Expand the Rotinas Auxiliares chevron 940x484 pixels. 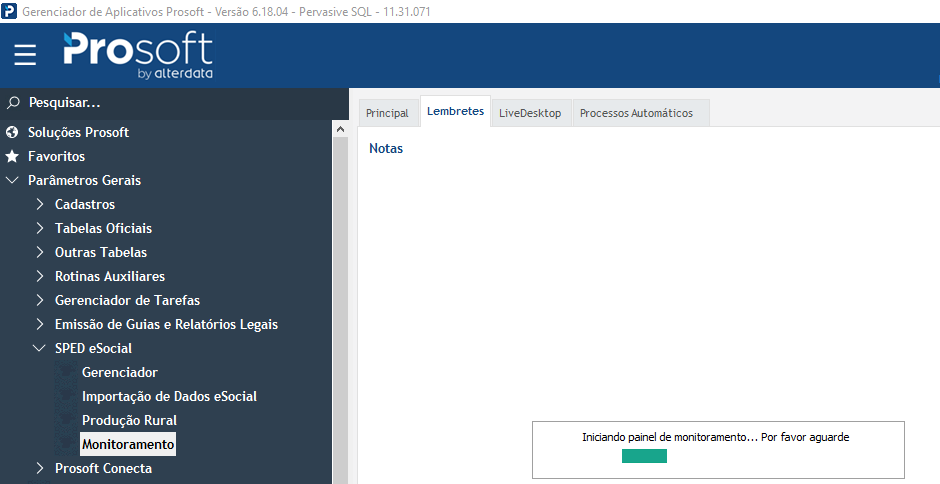[40, 276]
